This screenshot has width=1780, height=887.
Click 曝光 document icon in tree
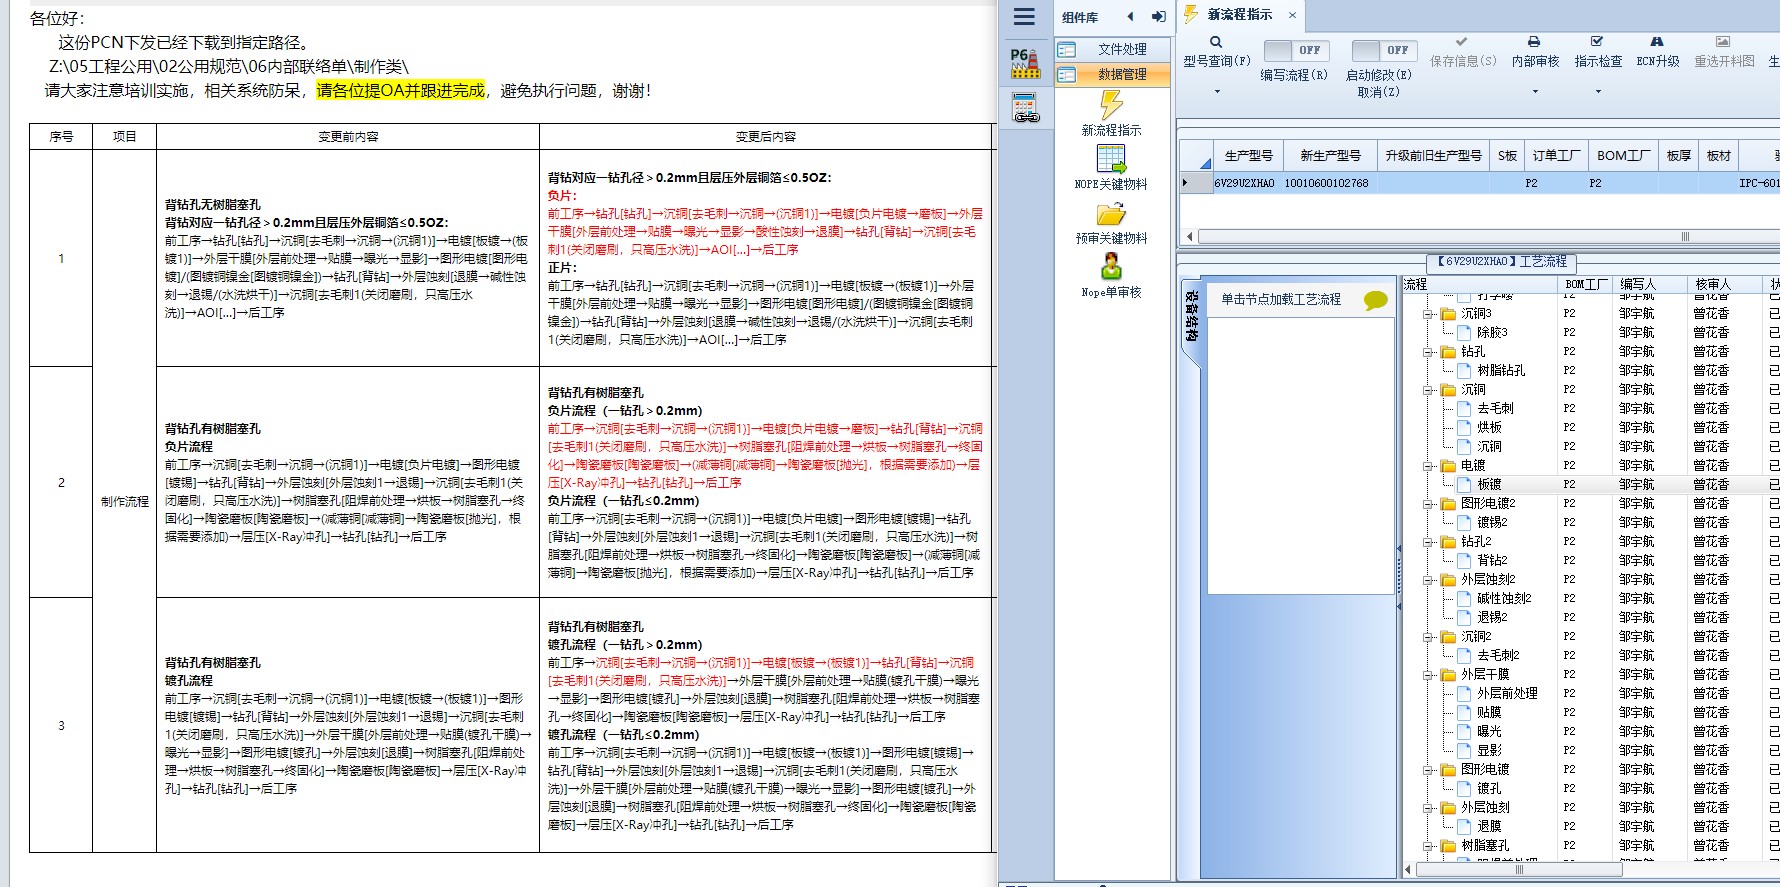1465,732
